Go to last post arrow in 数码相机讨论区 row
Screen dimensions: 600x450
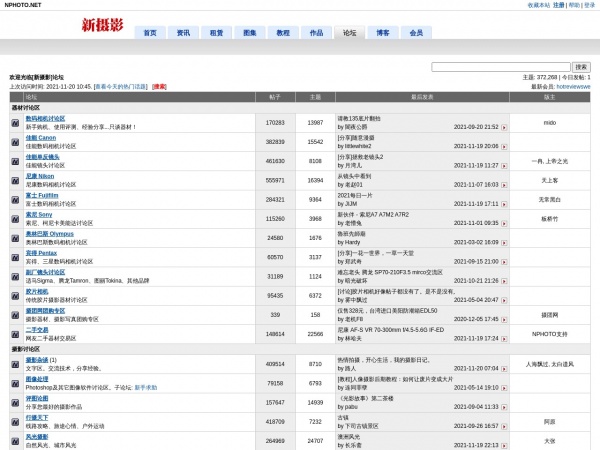click(x=504, y=128)
